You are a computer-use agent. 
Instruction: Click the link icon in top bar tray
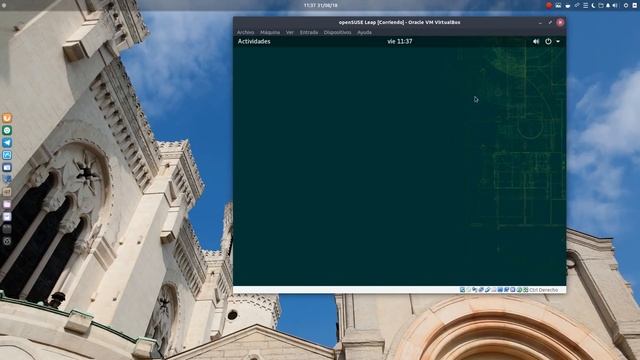tap(577, 5)
